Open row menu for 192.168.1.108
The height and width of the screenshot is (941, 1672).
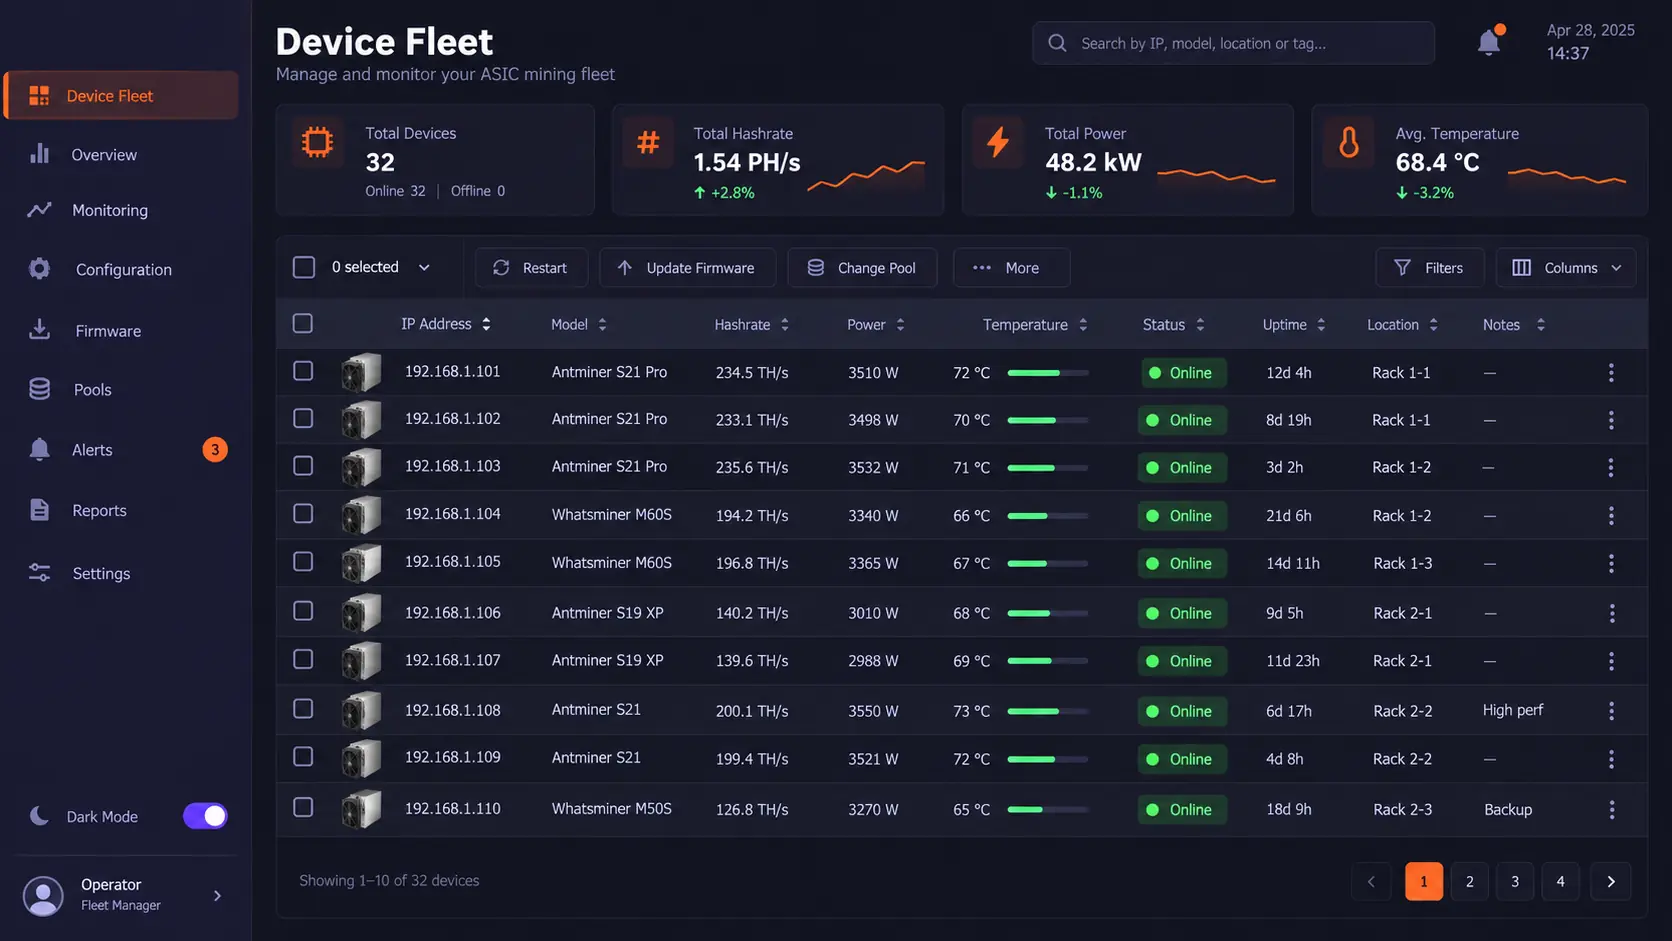click(1610, 710)
